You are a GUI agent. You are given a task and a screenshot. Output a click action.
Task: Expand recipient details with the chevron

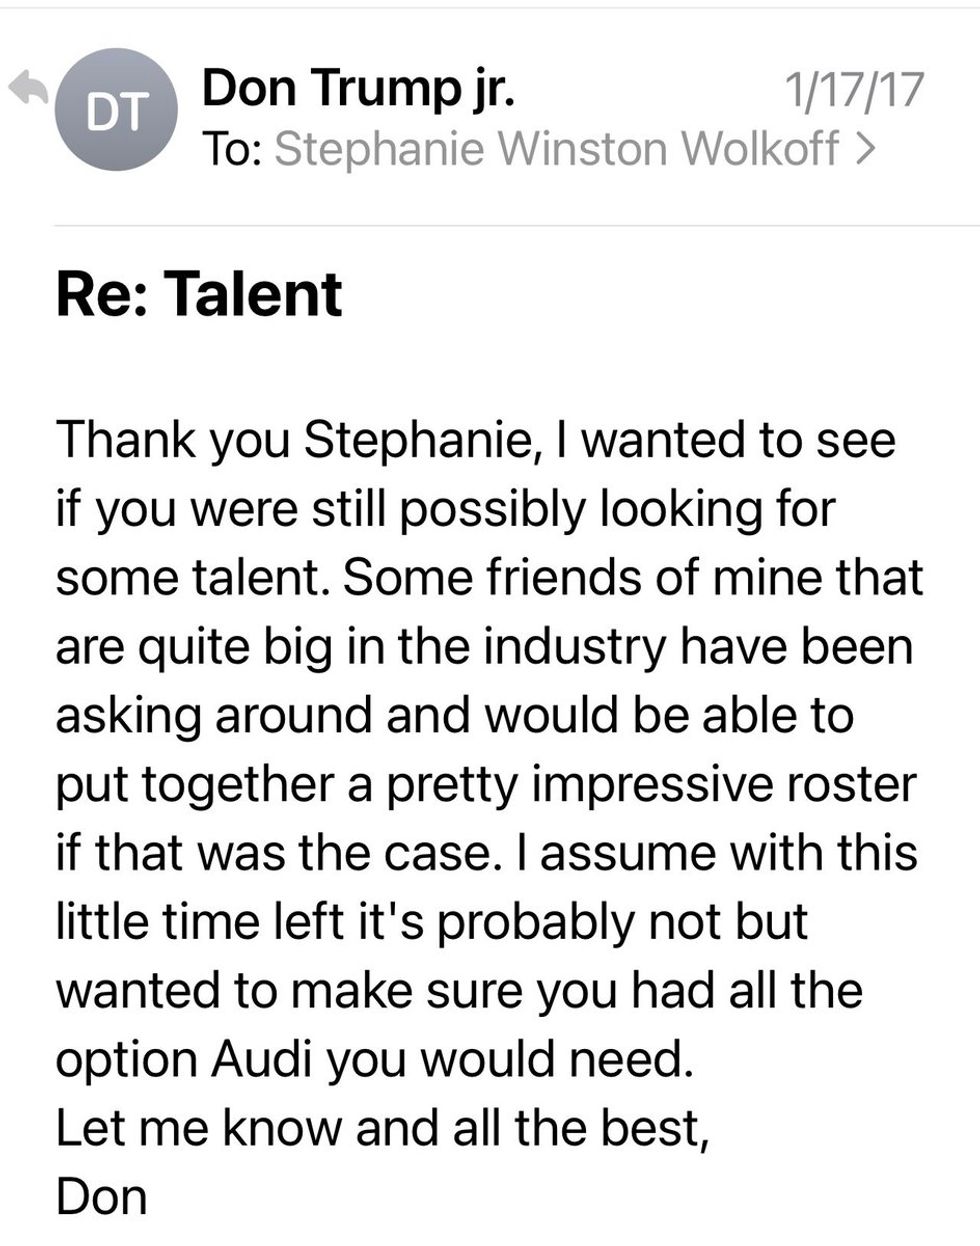[x=865, y=150]
